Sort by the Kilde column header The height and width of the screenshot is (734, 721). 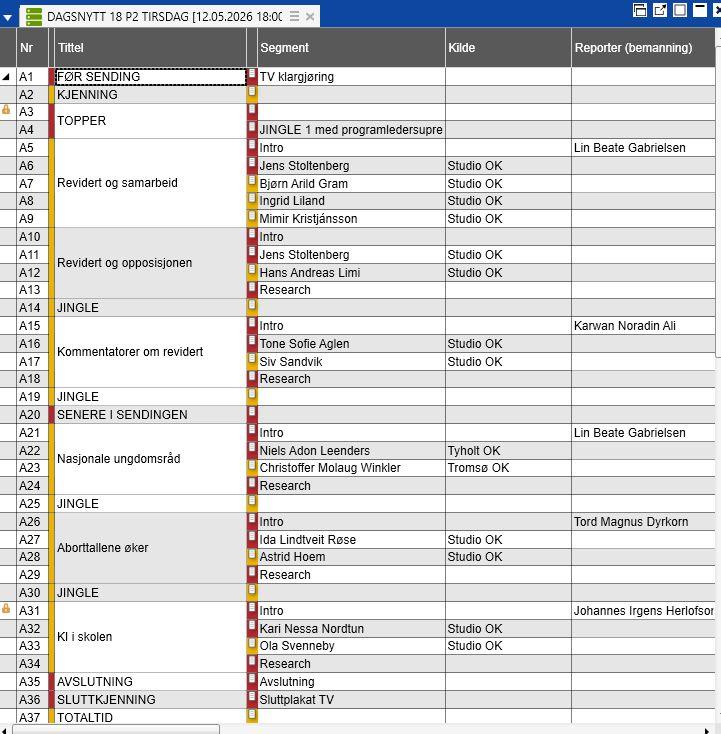point(508,47)
